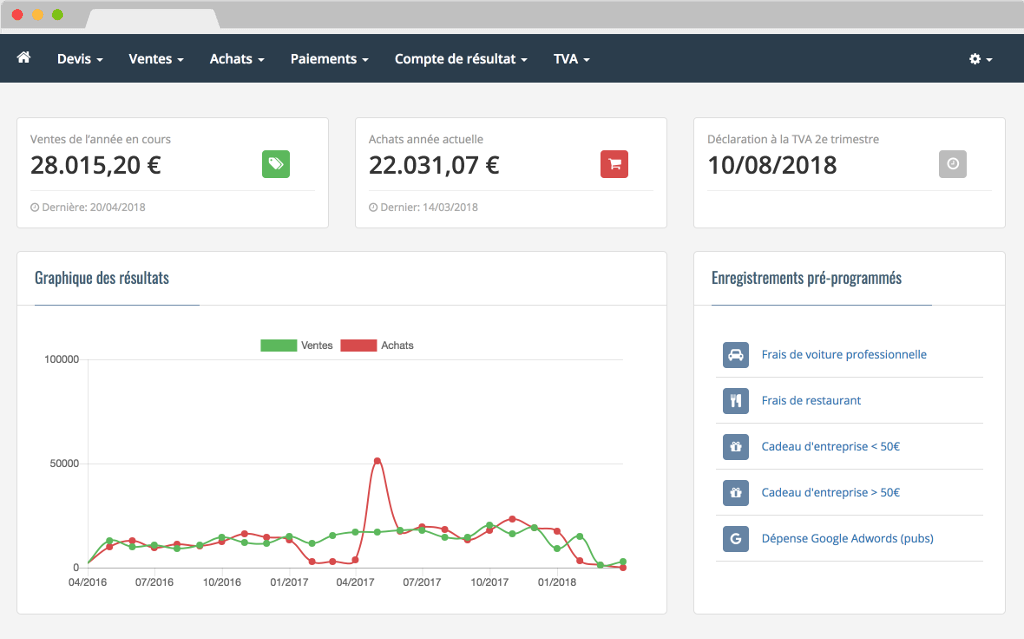Open the settings gear dropdown
This screenshot has width=1024, height=639.
(980, 59)
